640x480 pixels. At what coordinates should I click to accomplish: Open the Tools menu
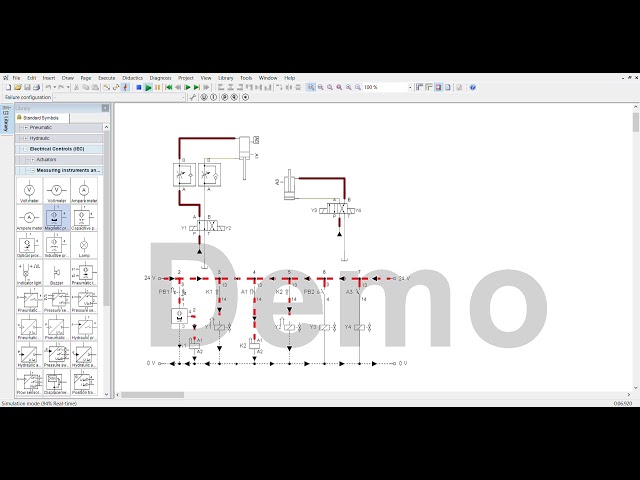click(x=246, y=78)
